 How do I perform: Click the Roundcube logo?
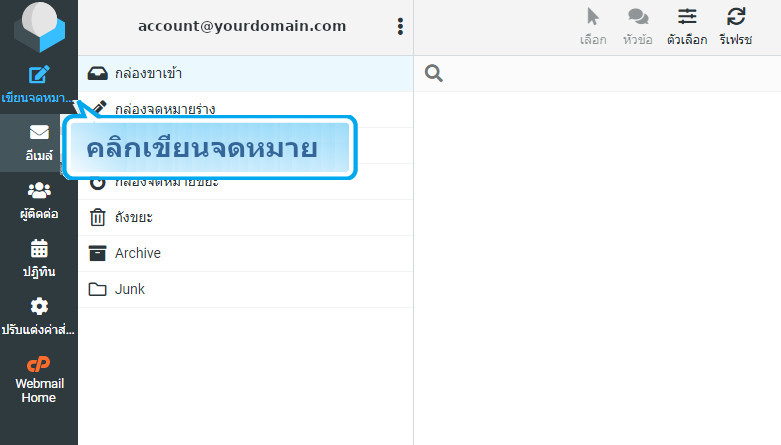(39, 27)
